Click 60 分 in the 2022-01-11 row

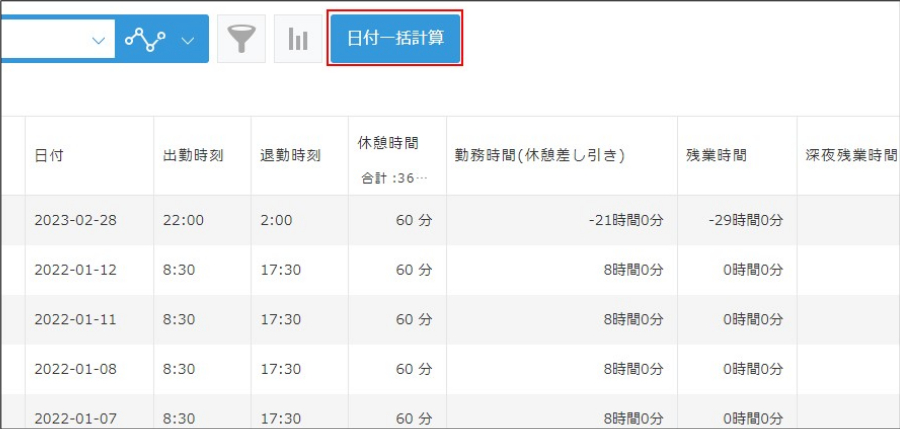click(413, 319)
